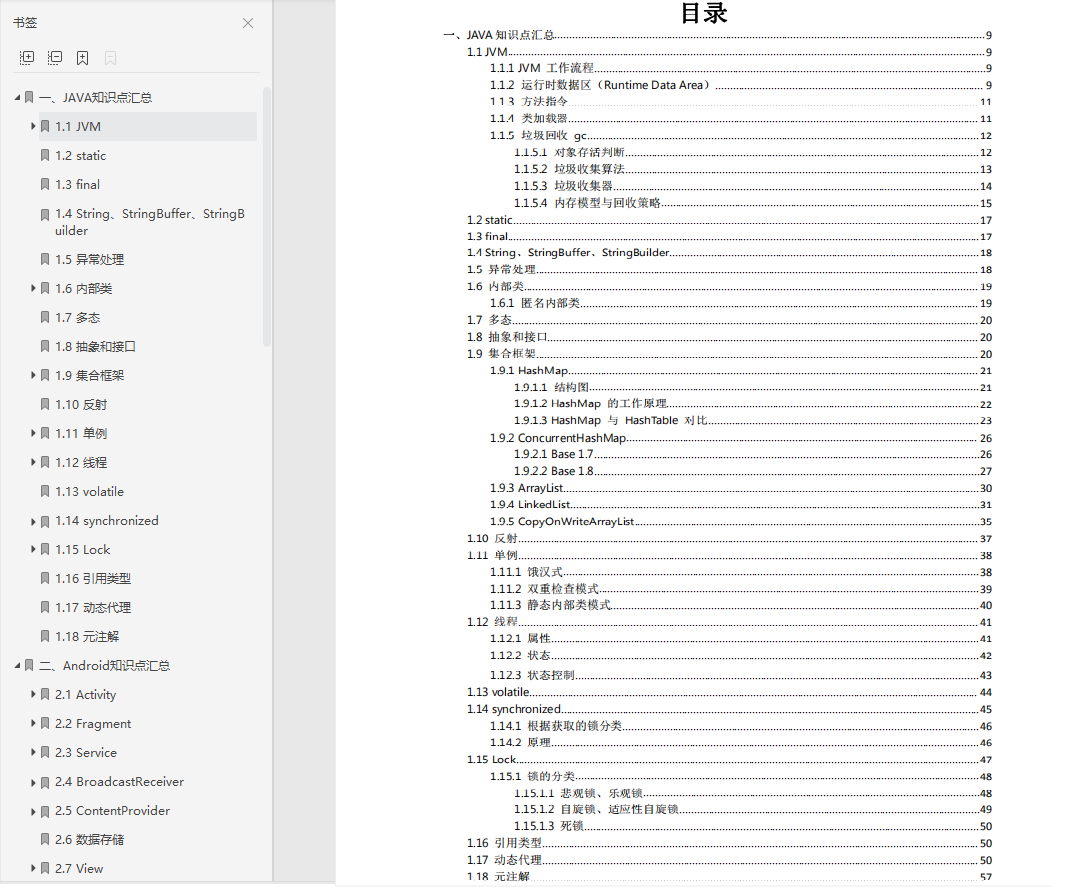This screenshot has height=889, width=1083.
Task: Open the 2.6 数据存储 bookmark
Action: coord(90,840)
